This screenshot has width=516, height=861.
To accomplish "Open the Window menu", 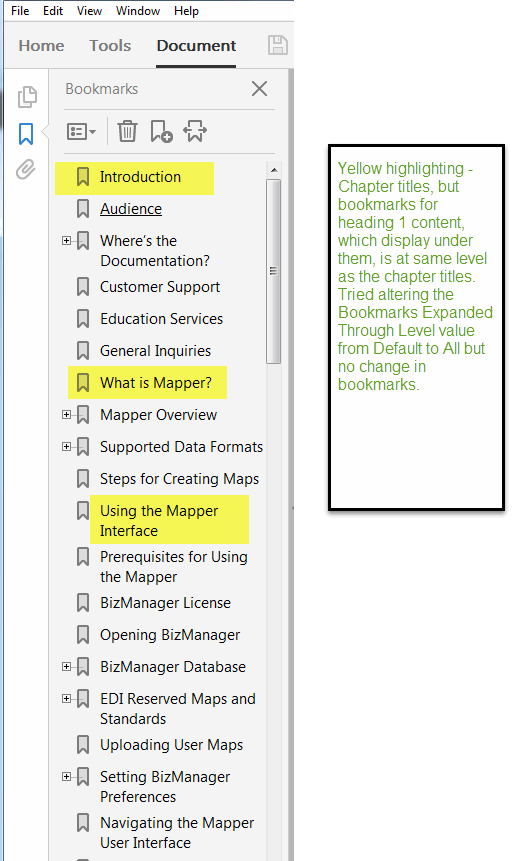I will pyautogui.click(x=138, y=11).
